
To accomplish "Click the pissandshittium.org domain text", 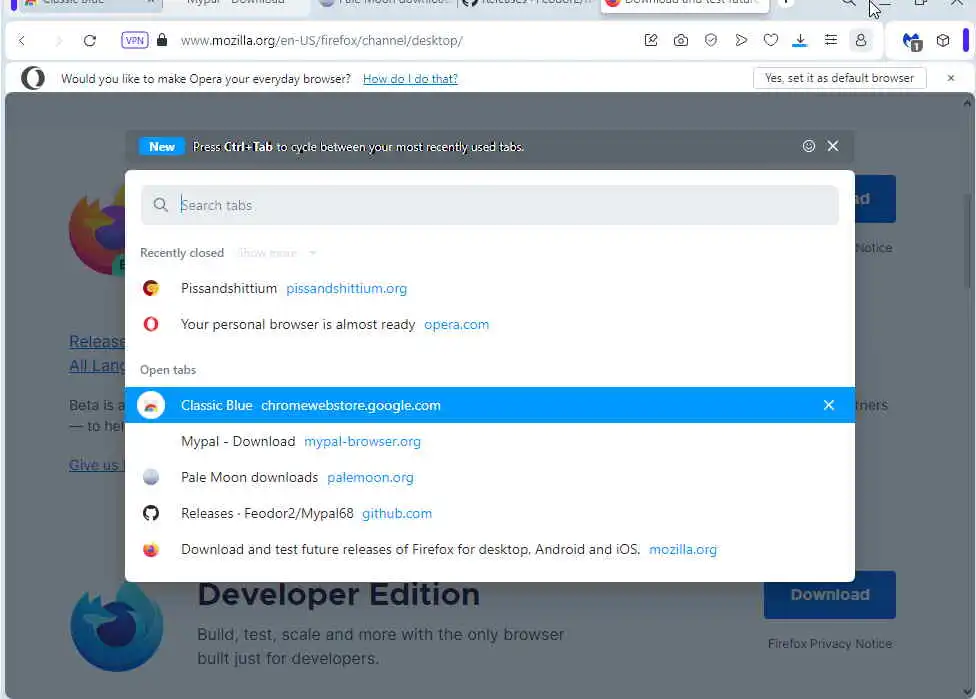I will coord(346,288).
